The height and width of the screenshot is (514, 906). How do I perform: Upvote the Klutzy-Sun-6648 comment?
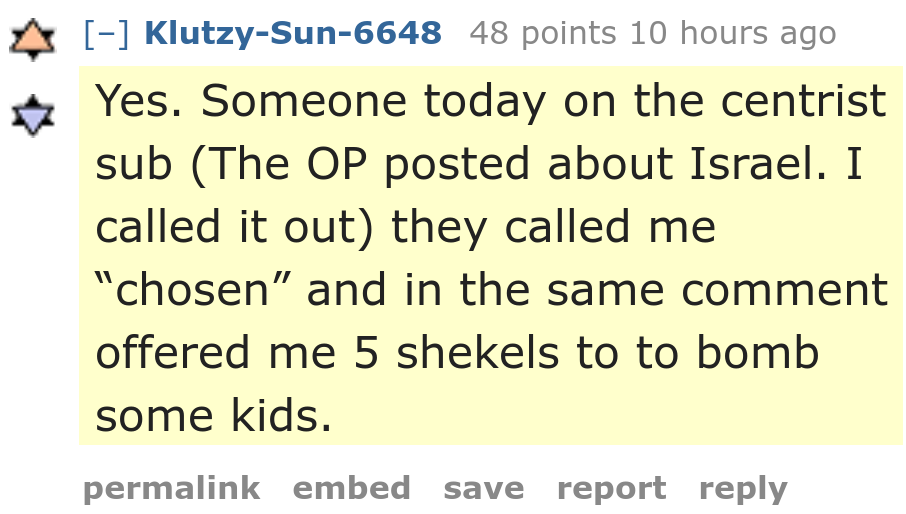[x=32, y=39]
